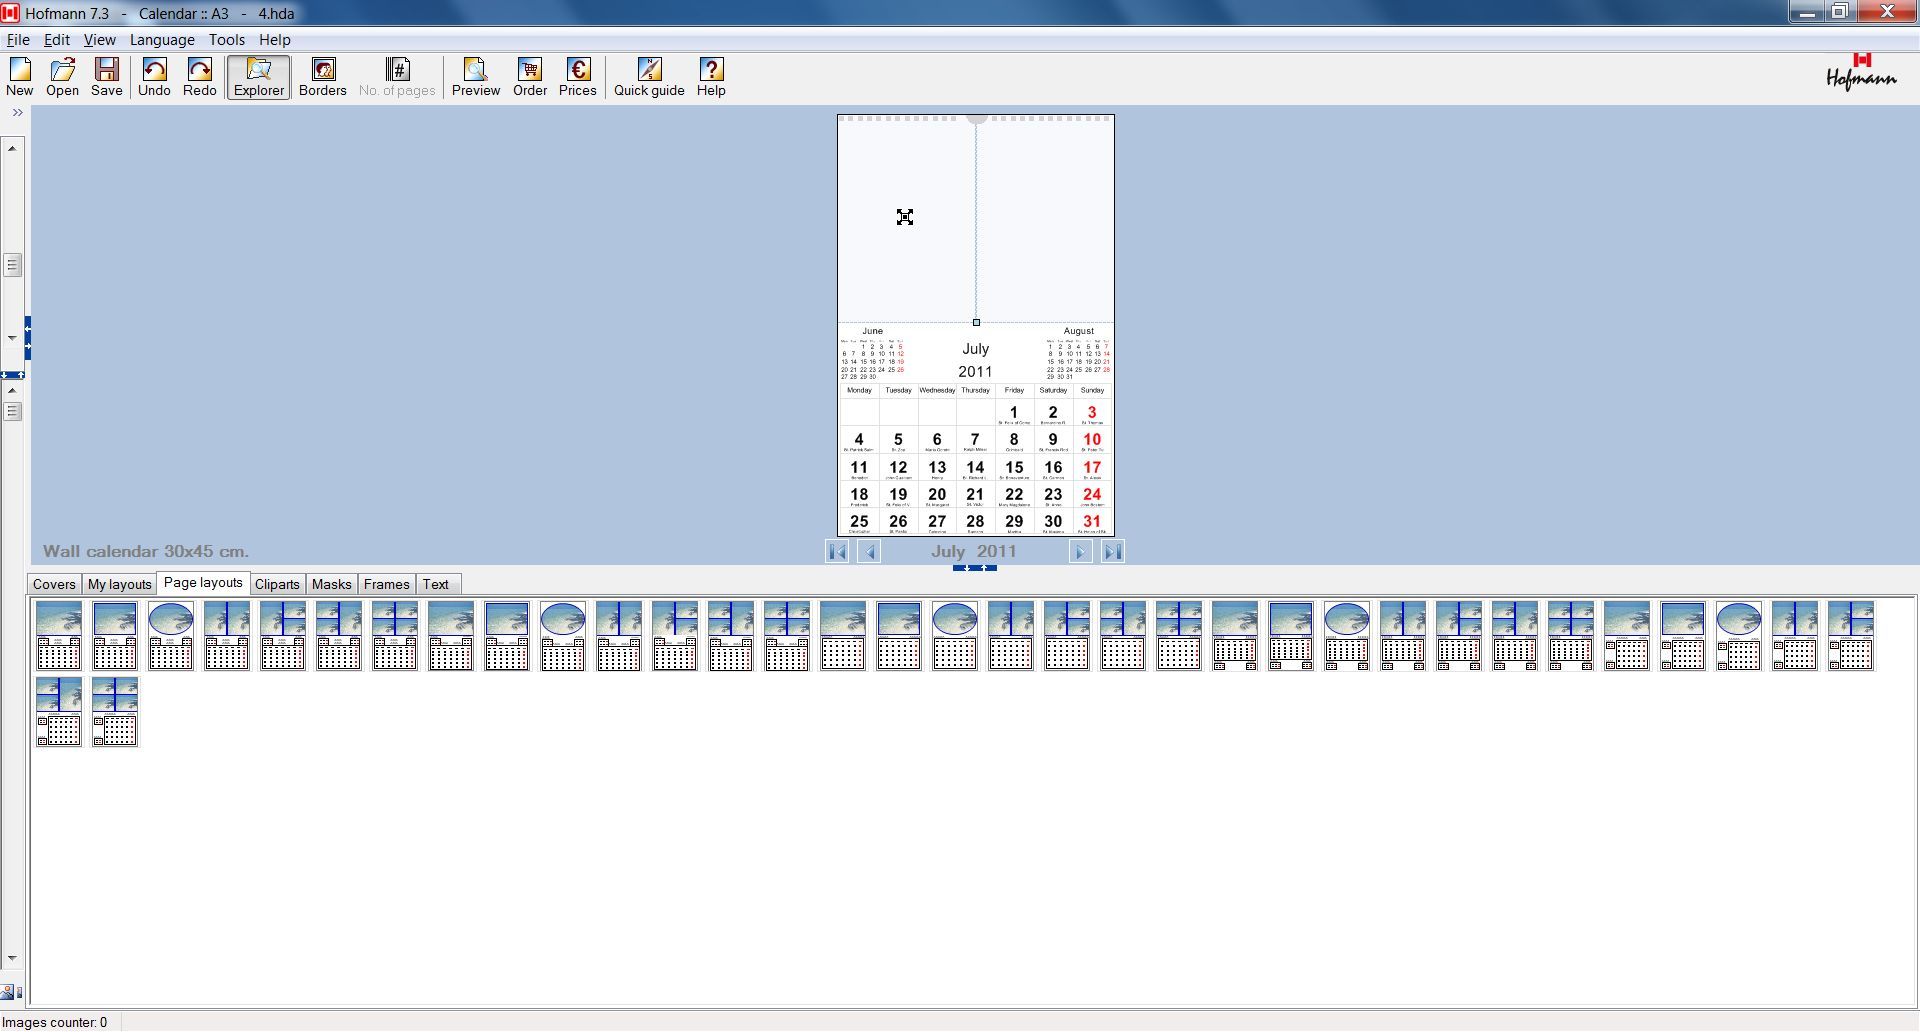Open an existing calendar file
This screenshot has width=1920, height=1032.
(62, 76)
